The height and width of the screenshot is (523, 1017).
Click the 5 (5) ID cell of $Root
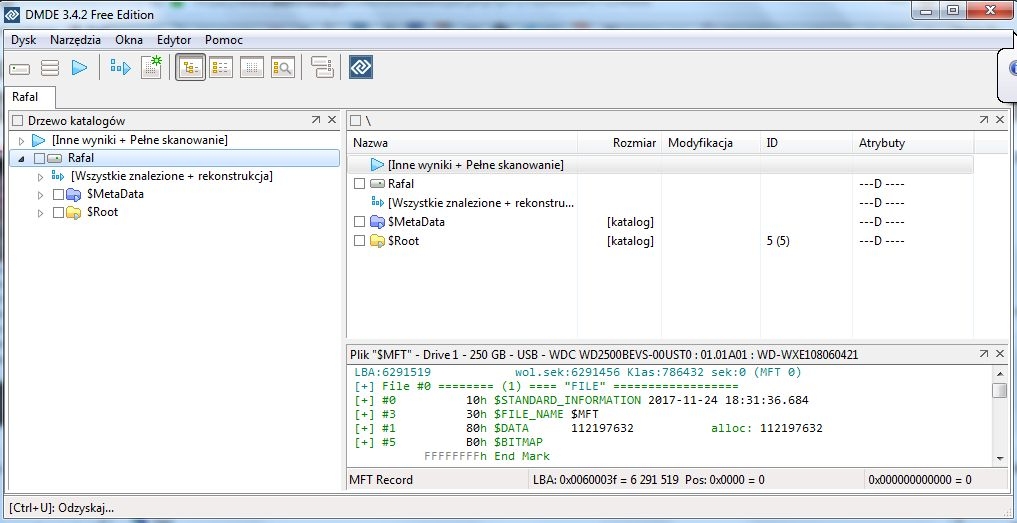tap(778, 241)
